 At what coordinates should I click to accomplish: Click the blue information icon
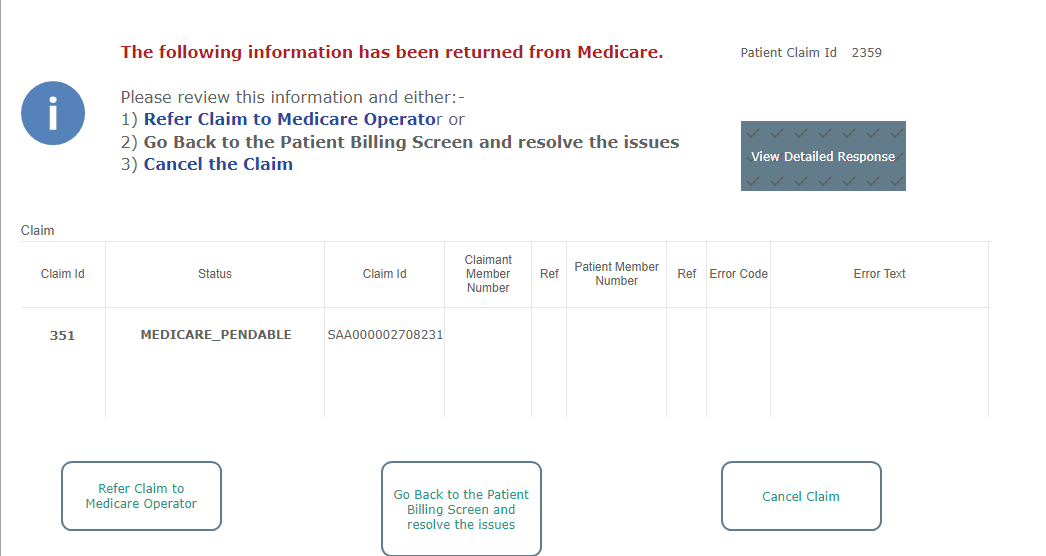[x=53, y=113]
